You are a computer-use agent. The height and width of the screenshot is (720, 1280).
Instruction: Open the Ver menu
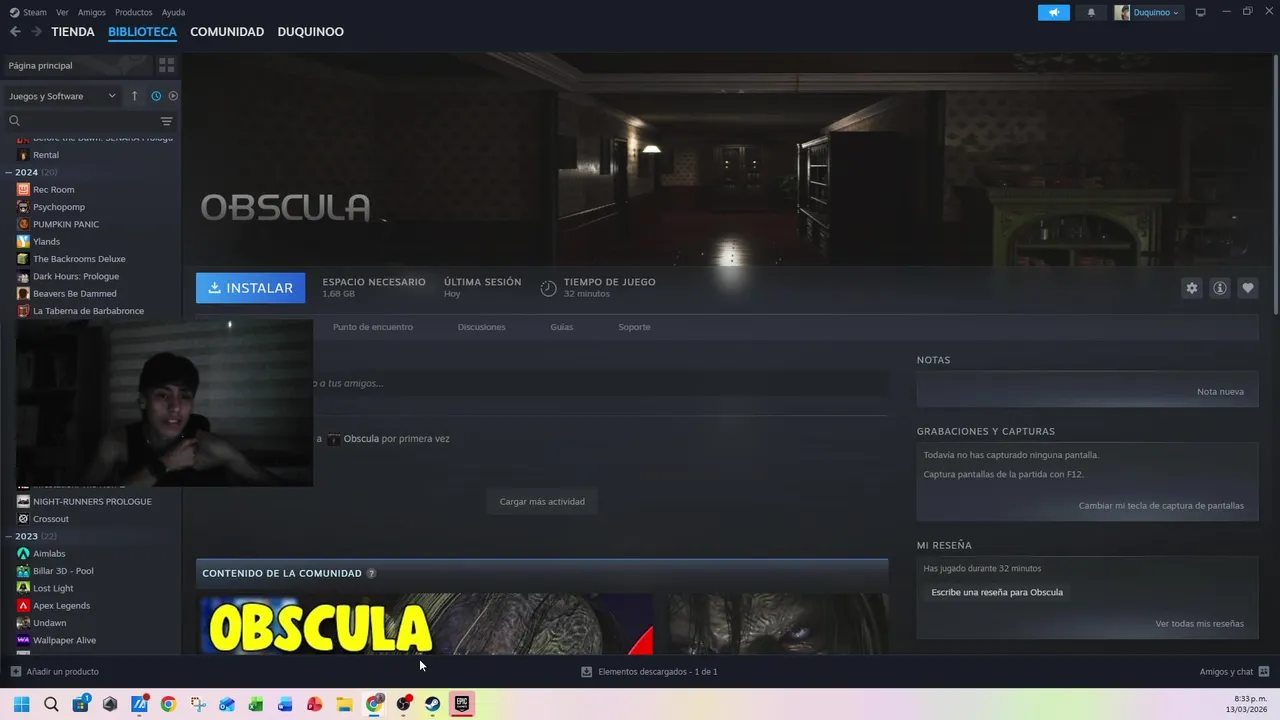point(62,12)
